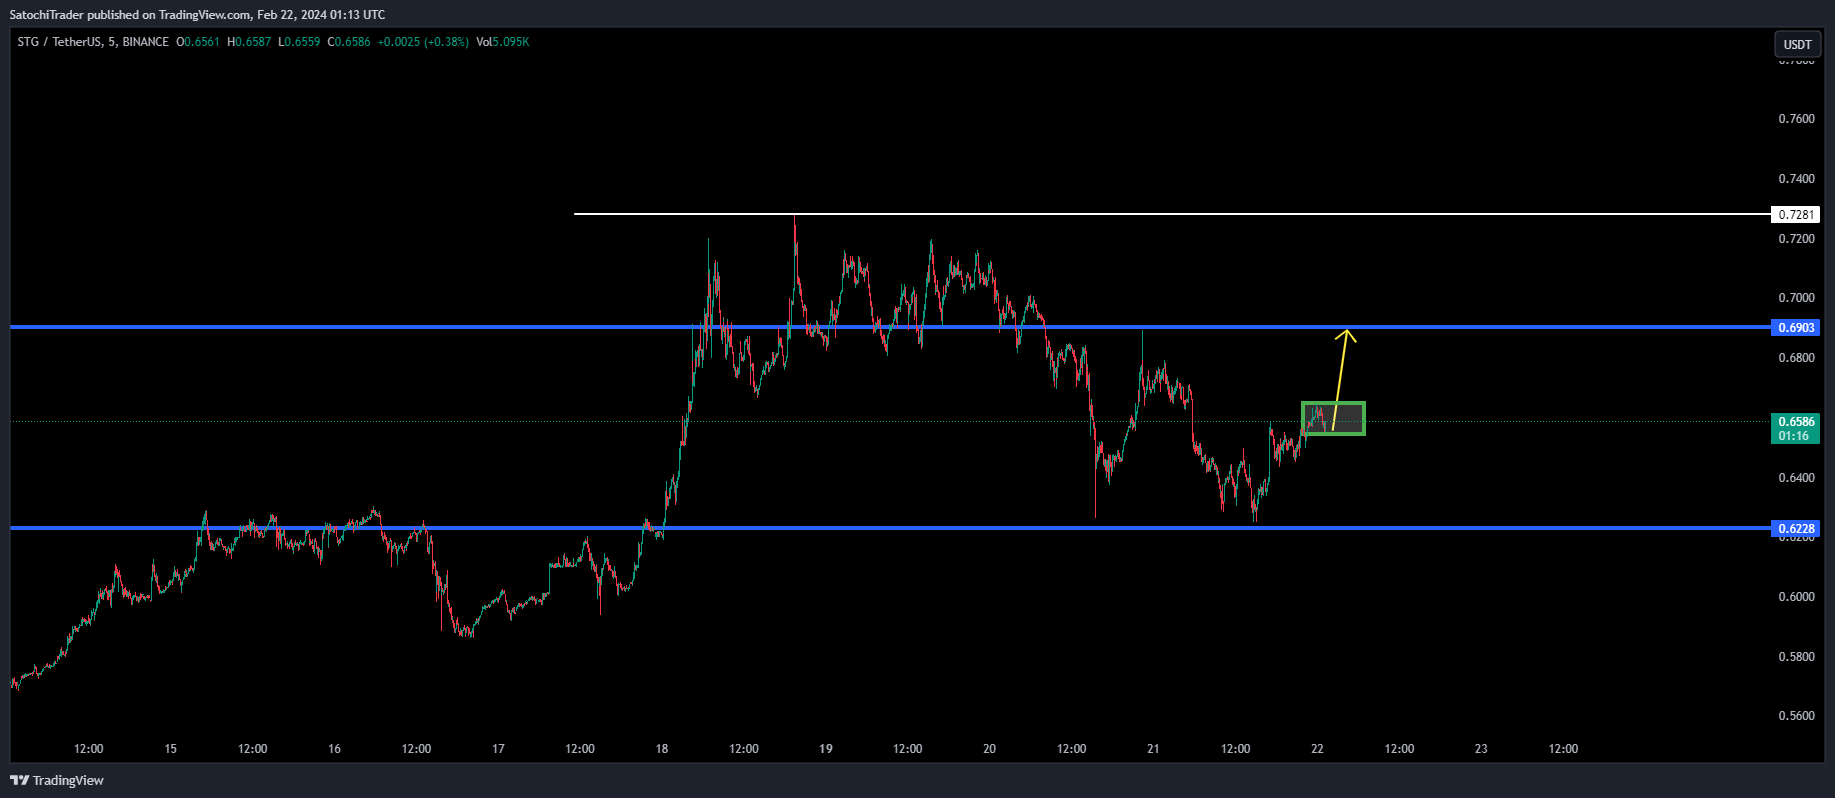Screen dimensions: 1835x798
Task: Click the 0.7600 price axis label
Action: [x=1796, y=119]
